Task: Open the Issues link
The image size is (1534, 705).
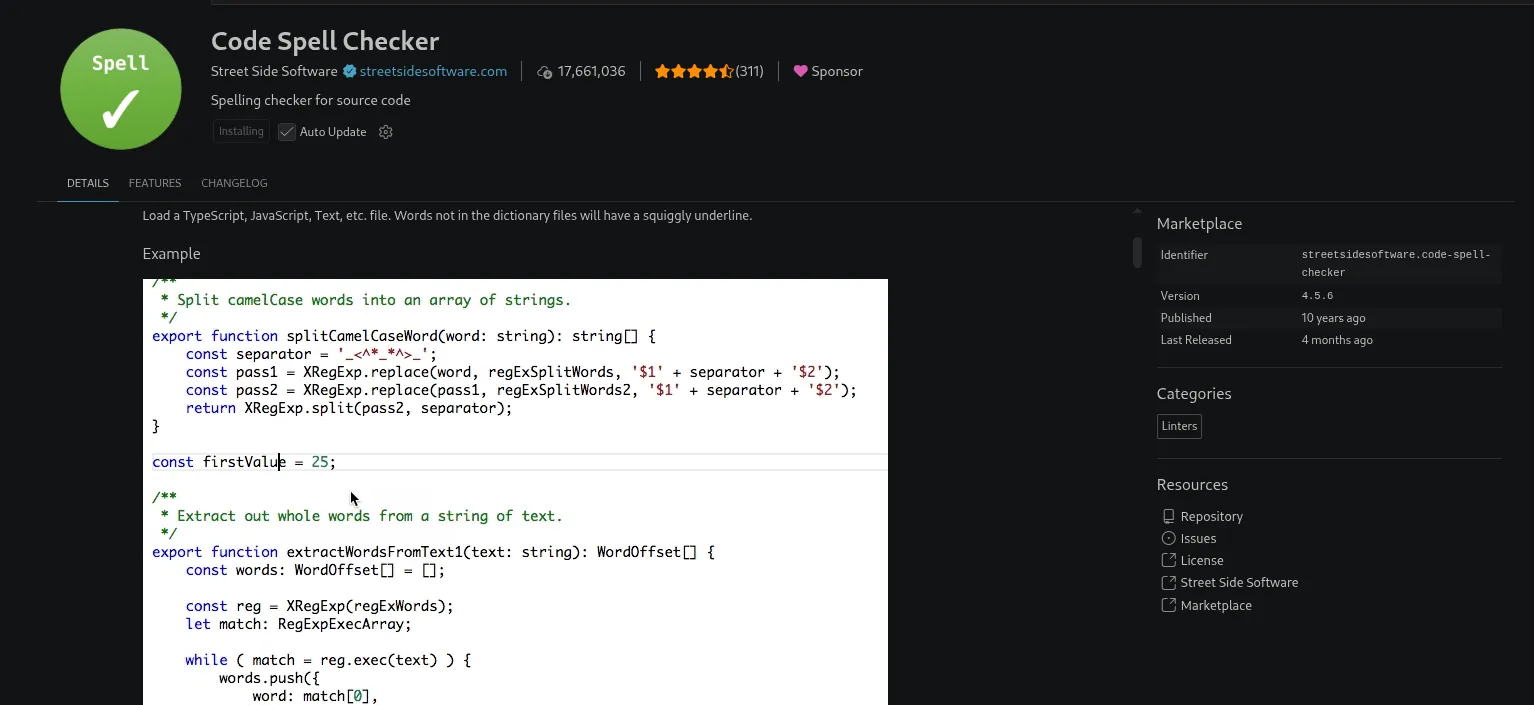Action: pyautogui.click(x=1198, y=538)
